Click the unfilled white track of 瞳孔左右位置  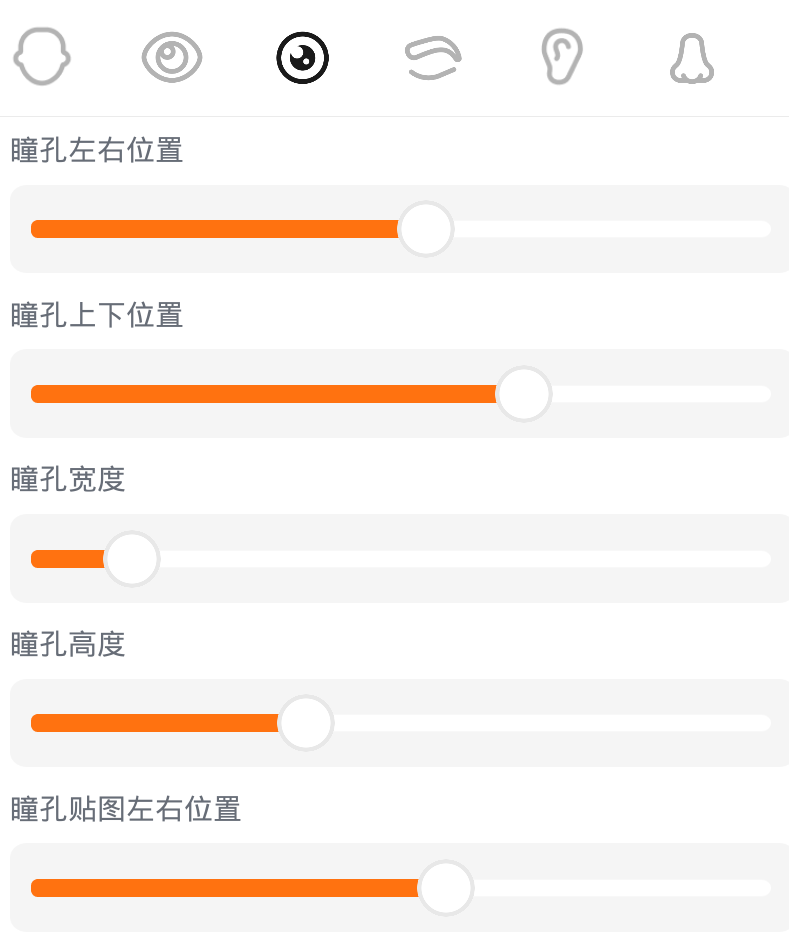point(610,229)
